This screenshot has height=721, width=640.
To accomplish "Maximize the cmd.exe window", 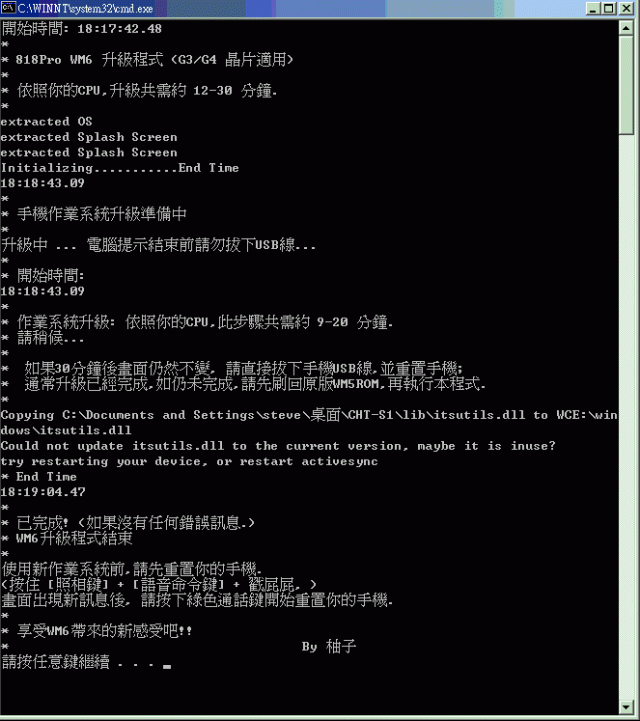I will [609, 9].
